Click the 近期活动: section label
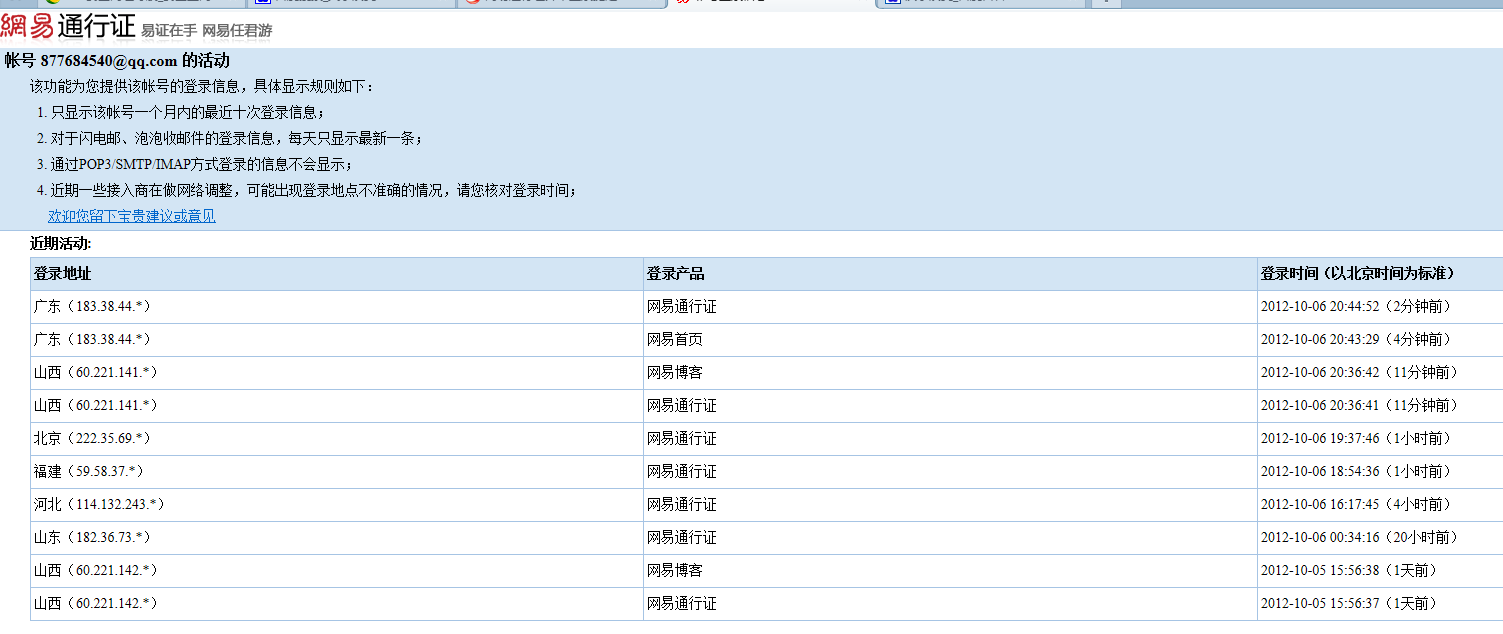 coord(61,243)
